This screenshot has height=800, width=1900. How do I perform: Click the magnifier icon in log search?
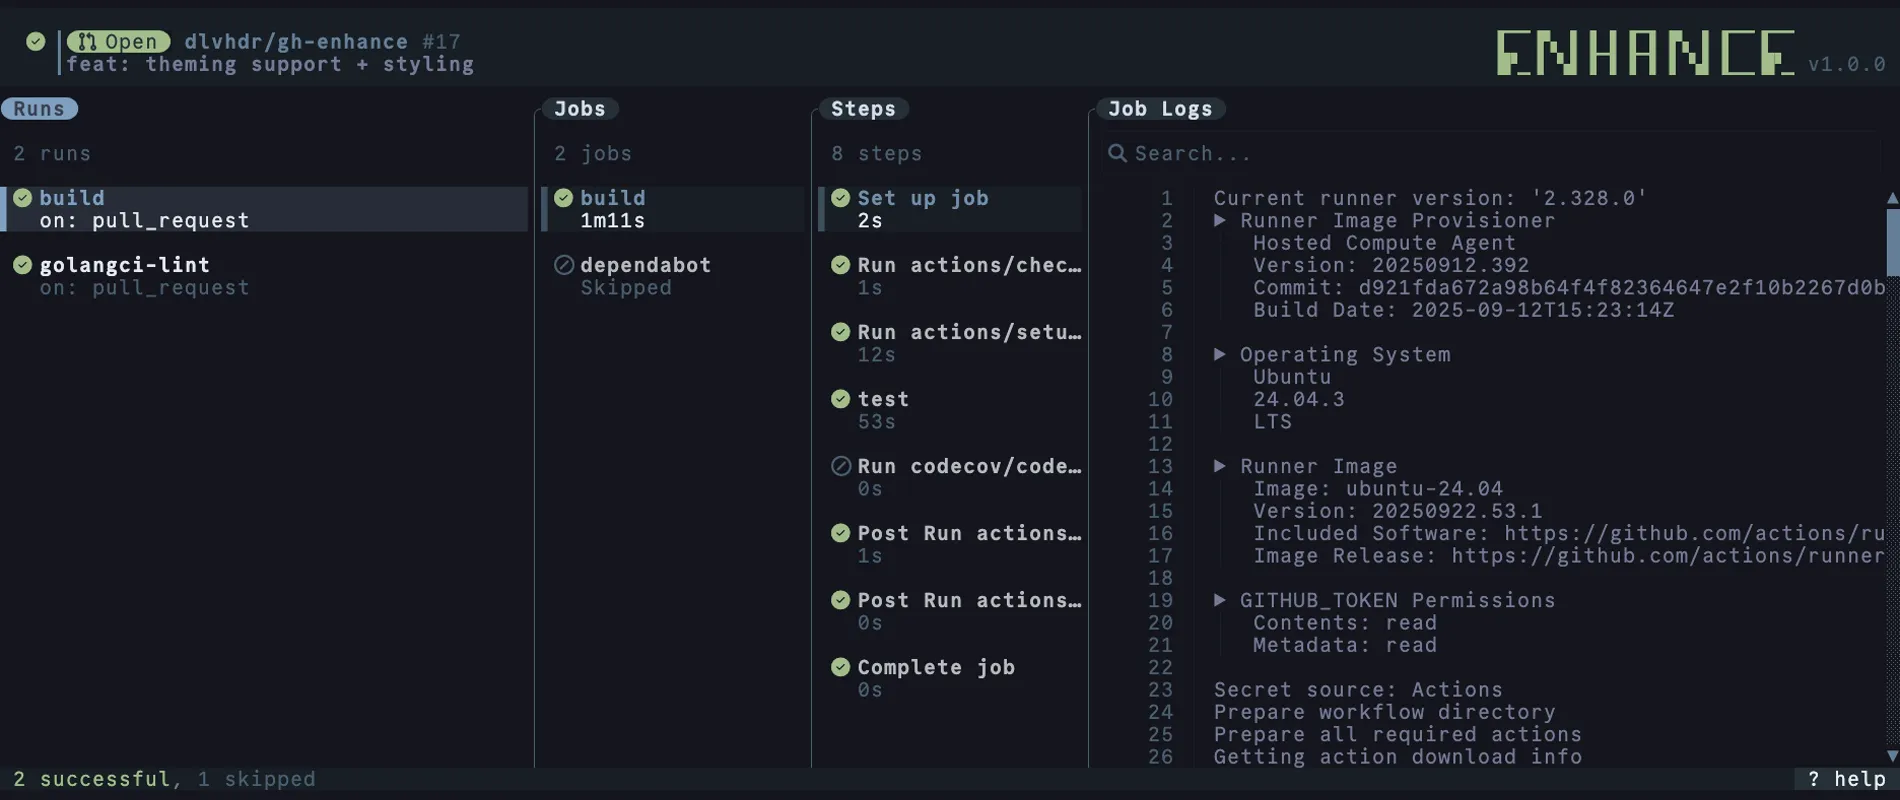1117,153
